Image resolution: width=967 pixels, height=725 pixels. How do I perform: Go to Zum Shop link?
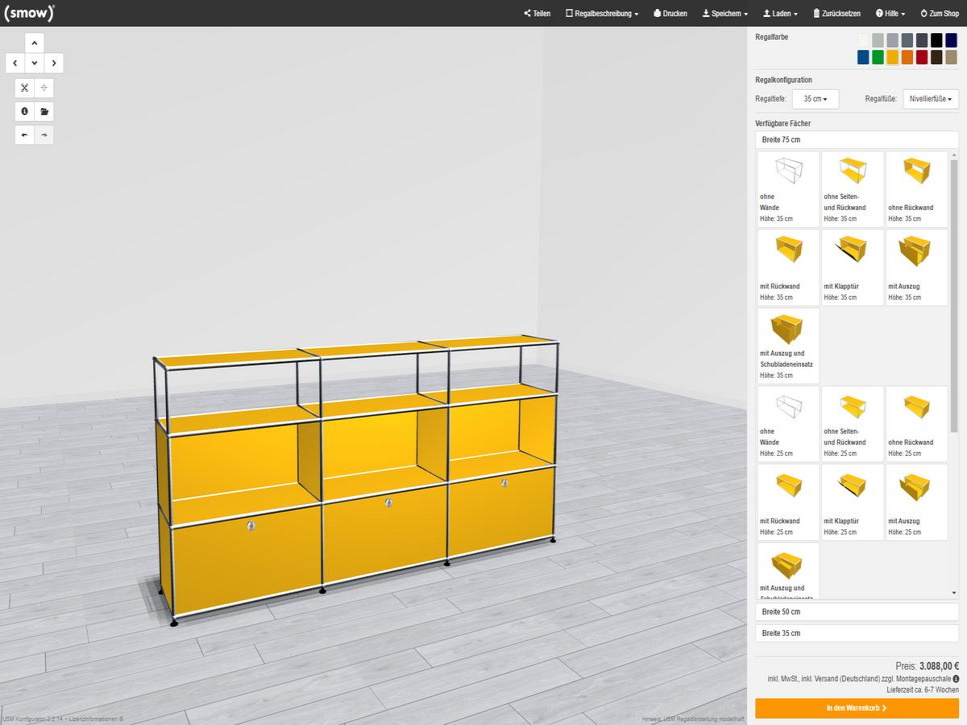939,14
